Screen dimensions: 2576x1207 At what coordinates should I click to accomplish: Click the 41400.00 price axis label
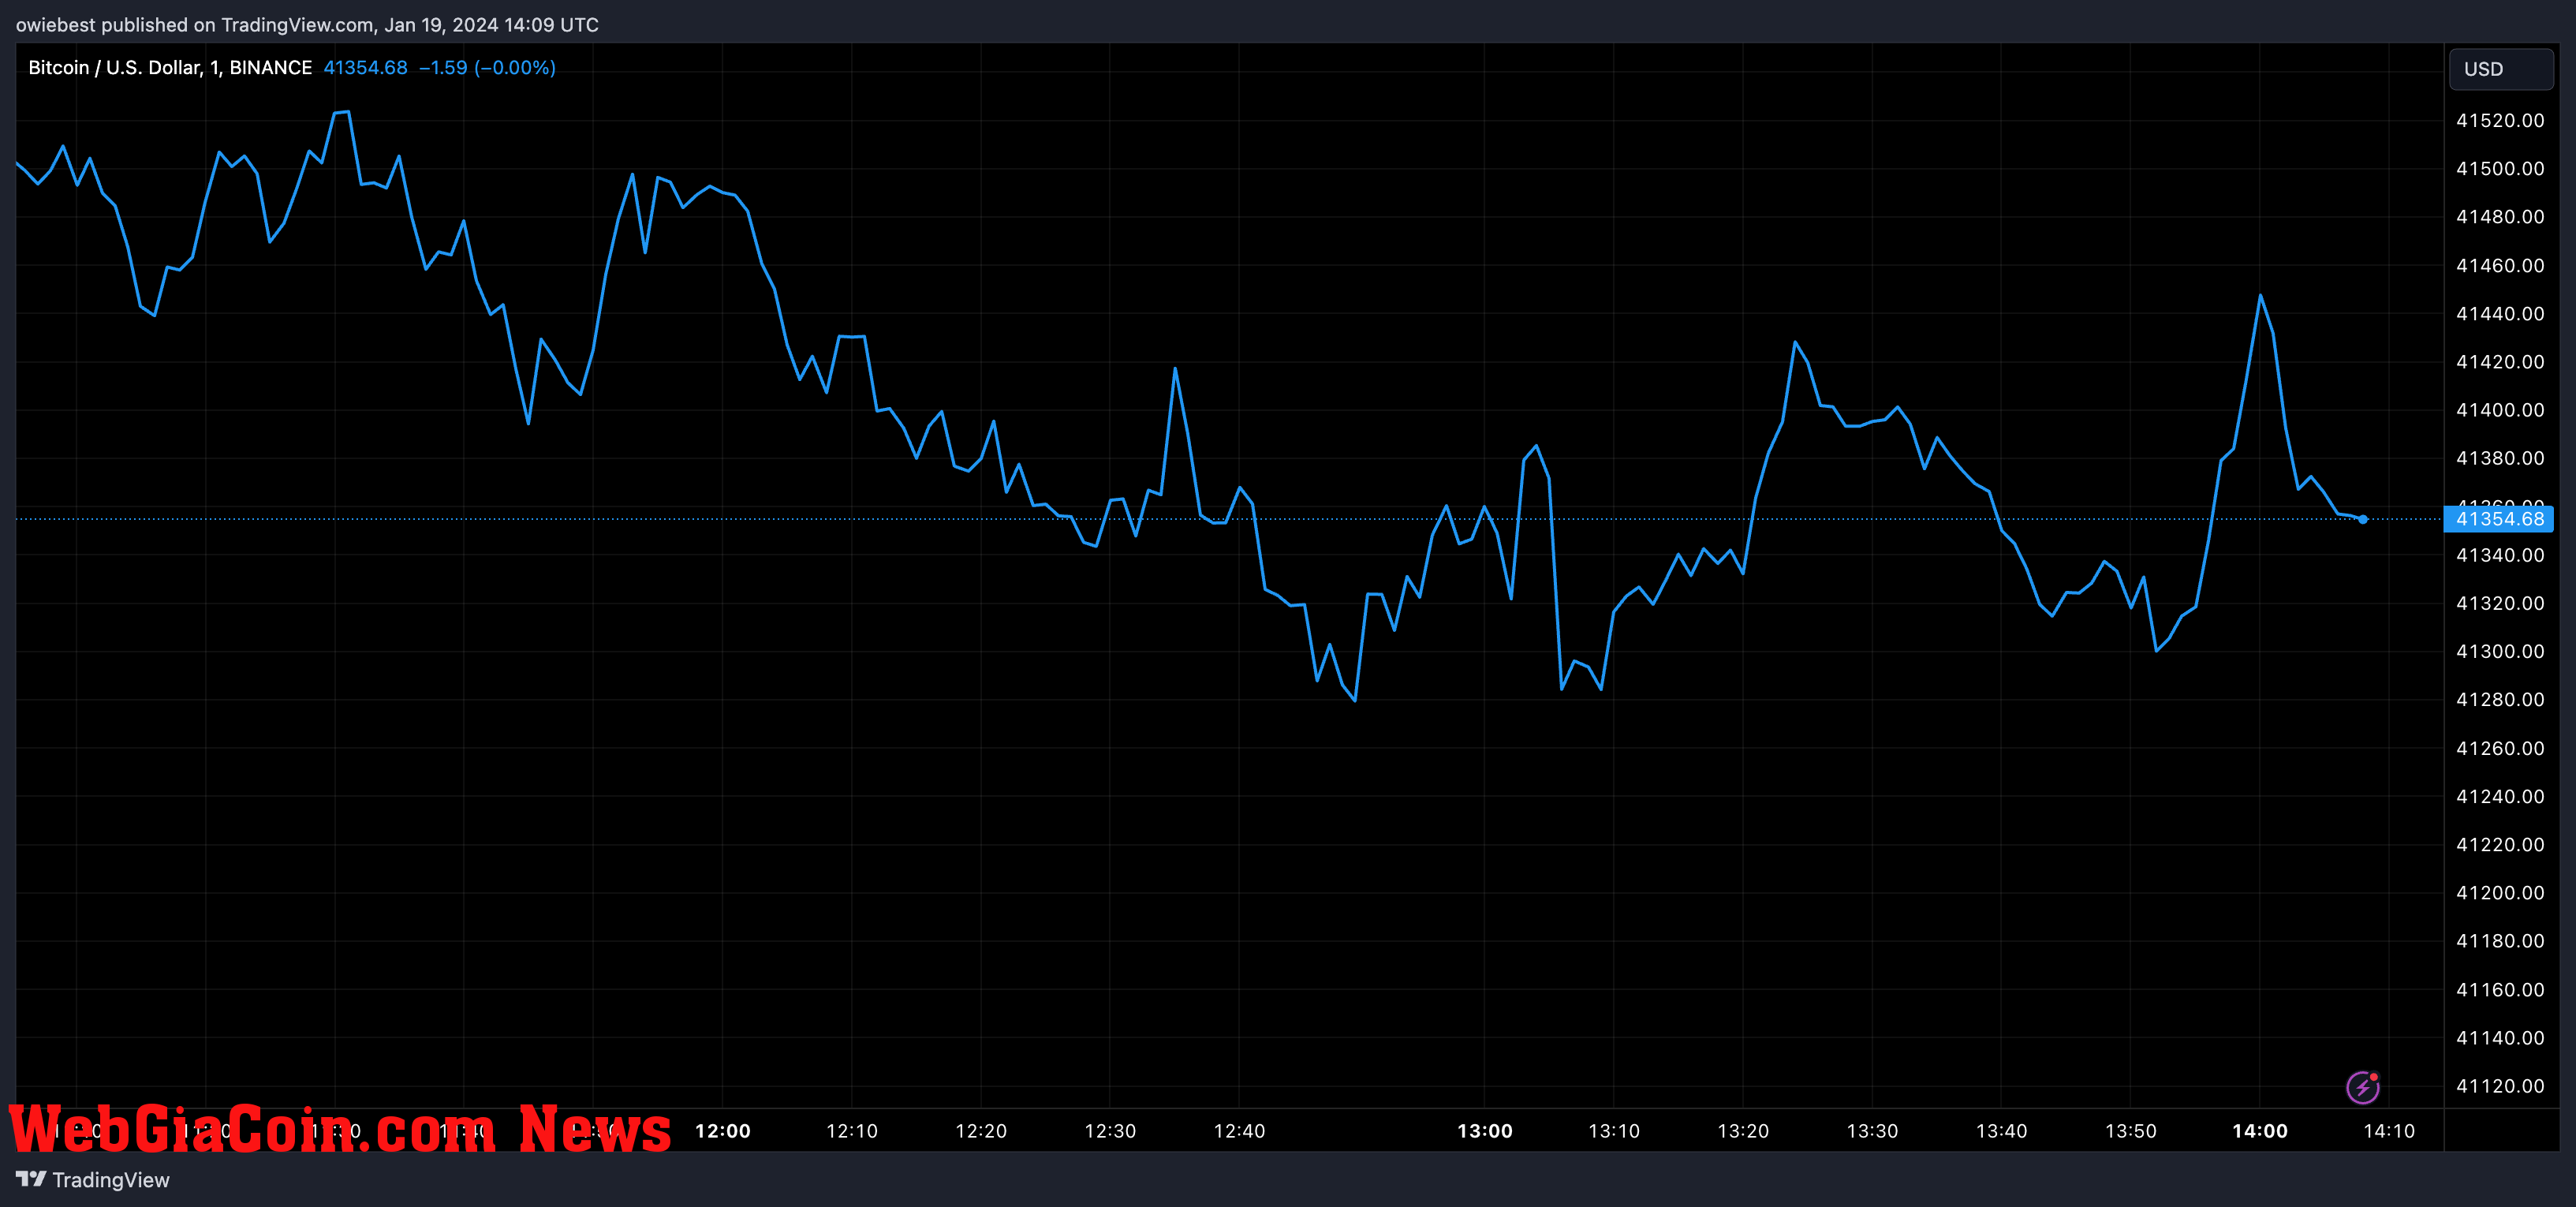[2500, 410]
